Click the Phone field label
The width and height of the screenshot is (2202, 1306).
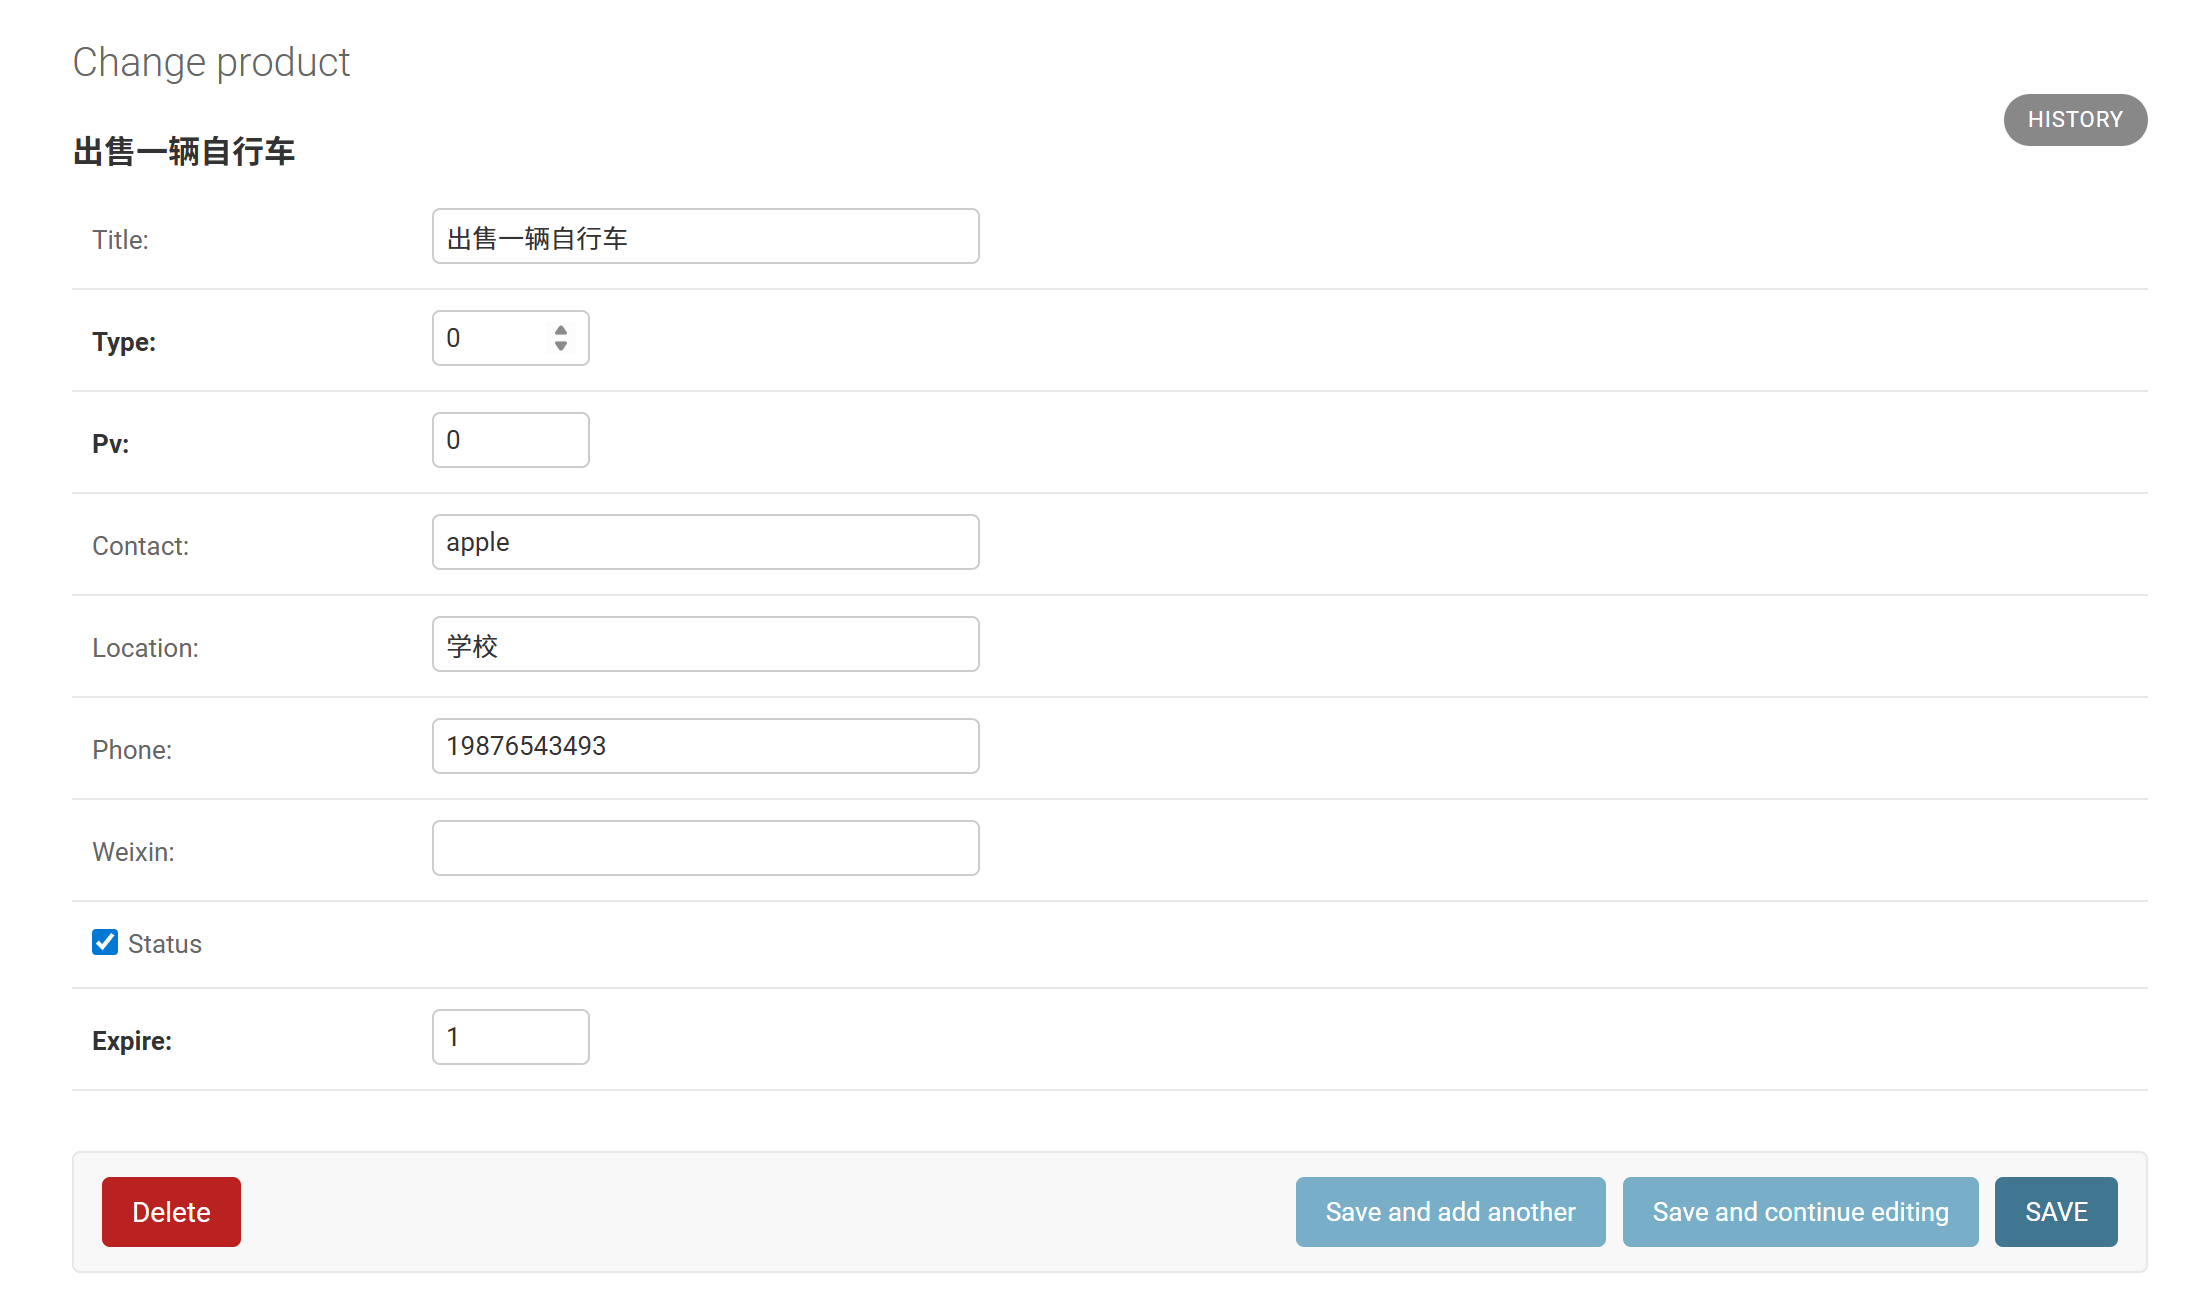[x=132, y=750]
